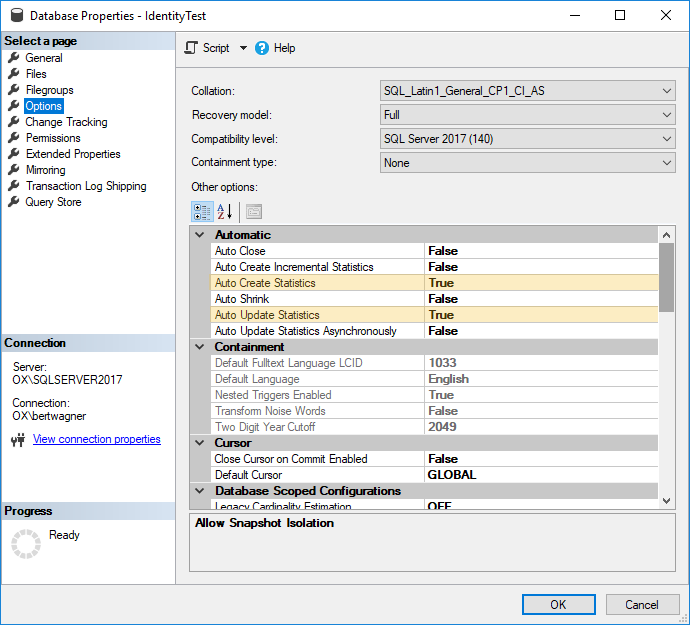Viewport: 690px width, 625px height.
Task: Click the Cancel button
Action: (642, 604)
